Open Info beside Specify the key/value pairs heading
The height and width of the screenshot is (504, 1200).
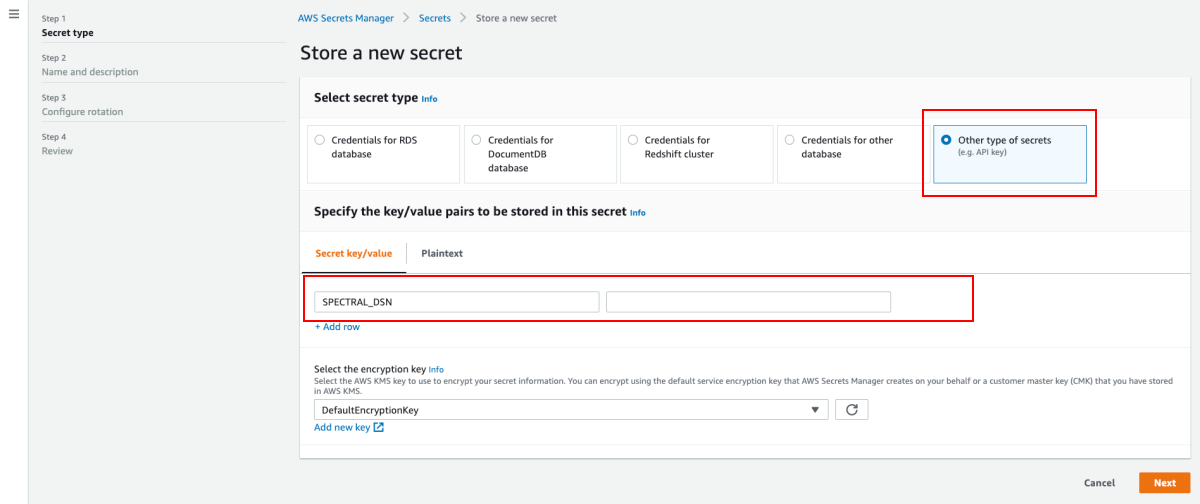638,213
